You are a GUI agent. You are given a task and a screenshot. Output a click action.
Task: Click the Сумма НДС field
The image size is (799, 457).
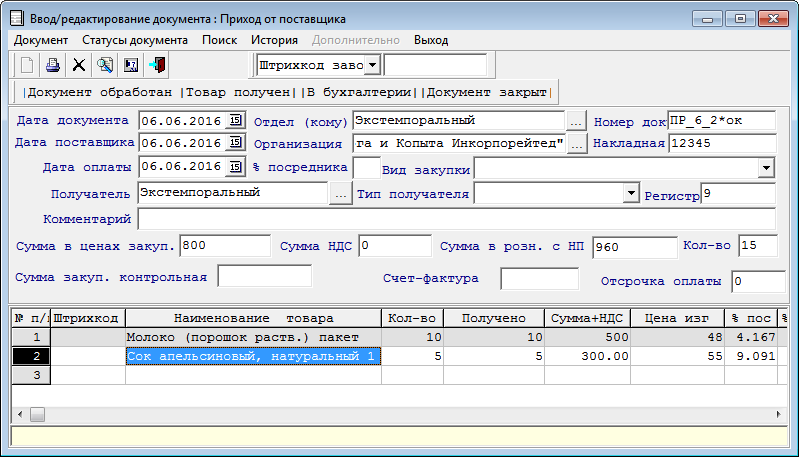pos(395,246)
